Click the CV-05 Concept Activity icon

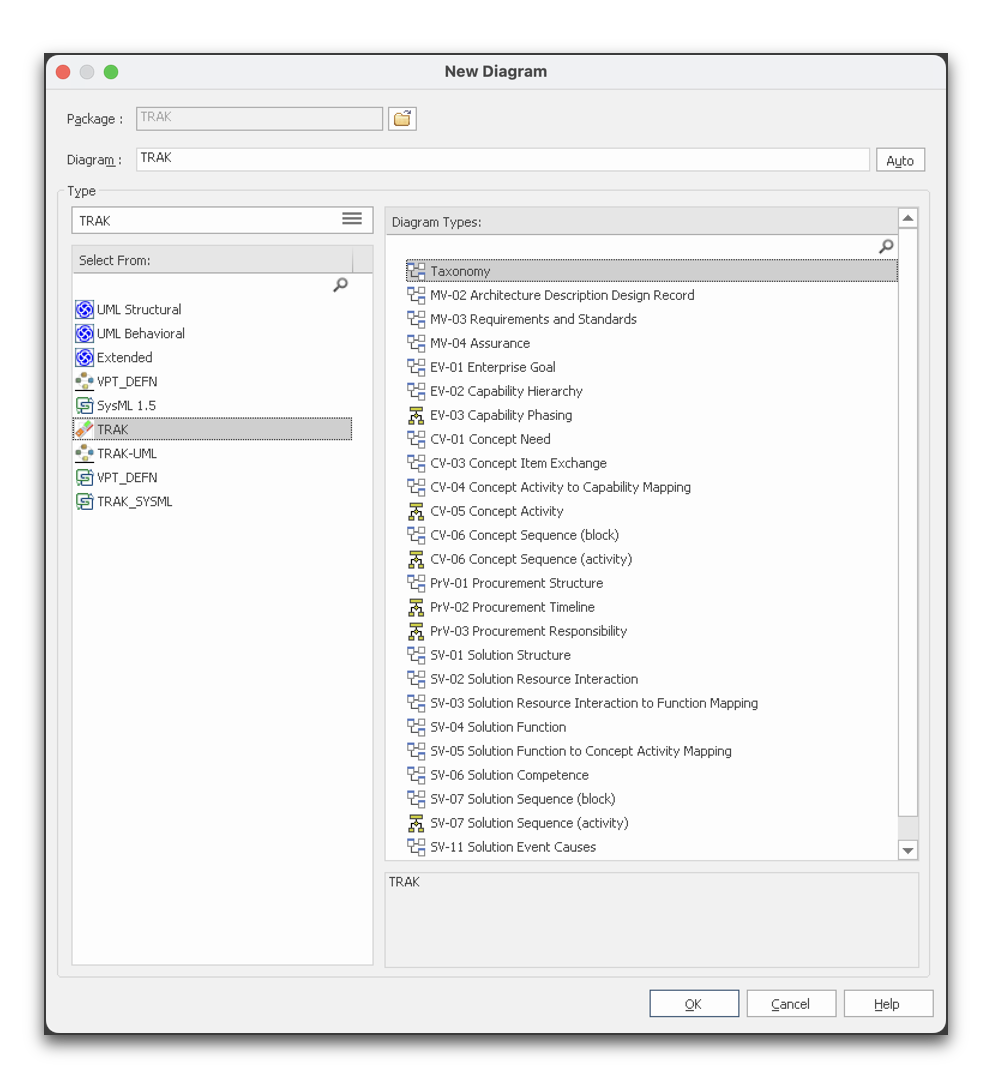416,512
